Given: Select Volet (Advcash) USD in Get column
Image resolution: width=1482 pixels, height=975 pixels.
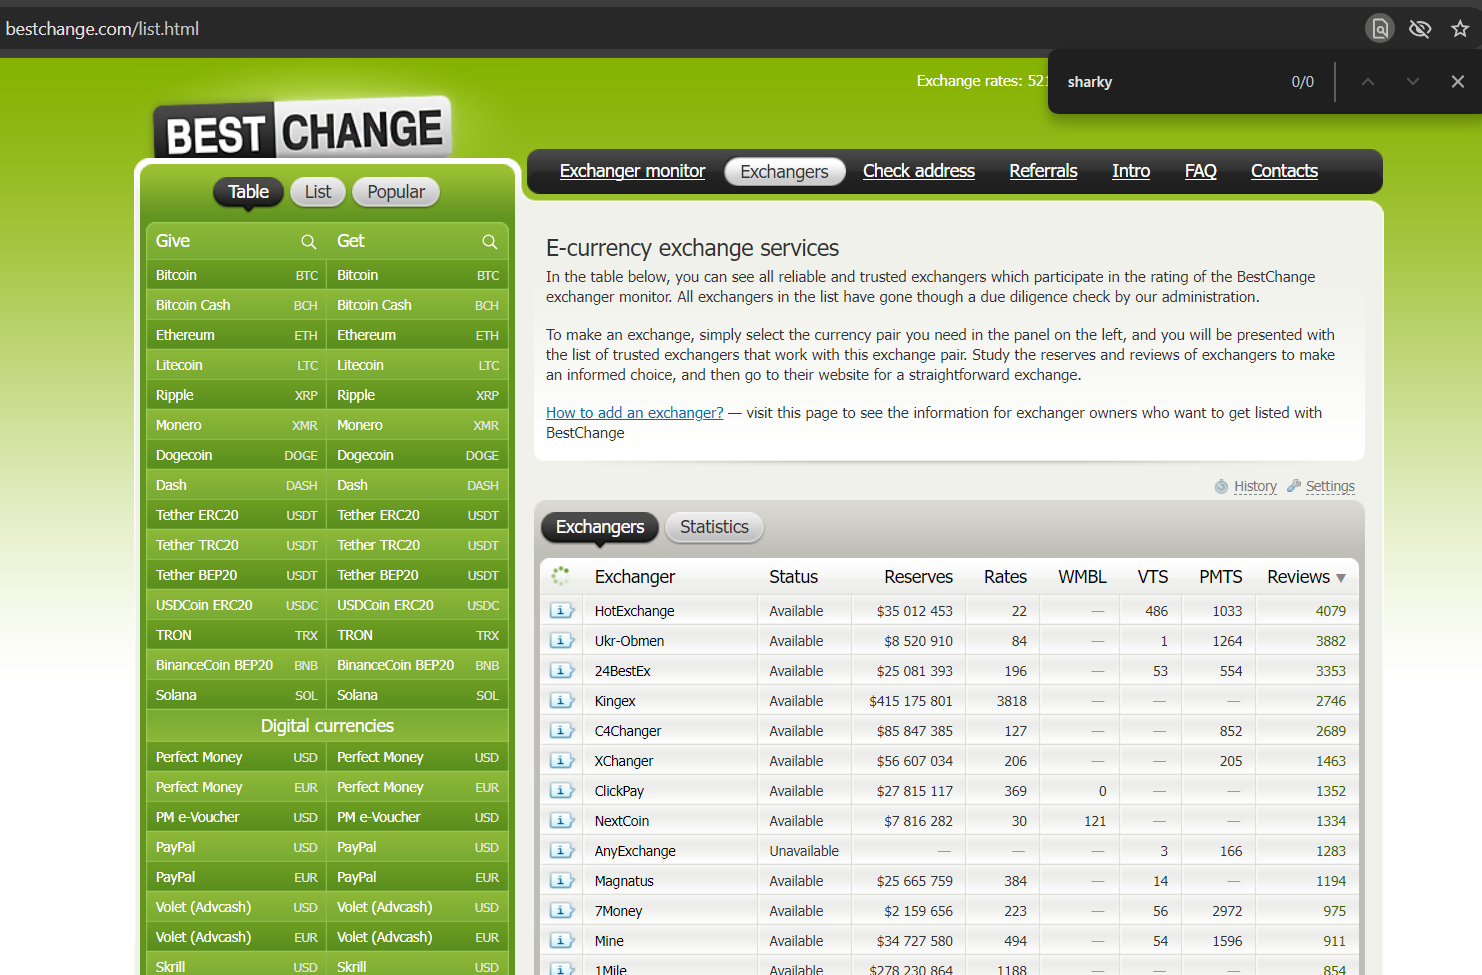Looking at the screenshot, I should tap(418, 907).
